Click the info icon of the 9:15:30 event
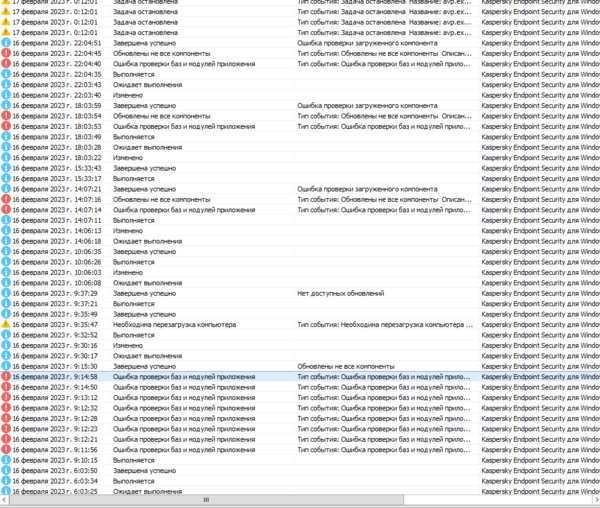 tap(6, 366)
